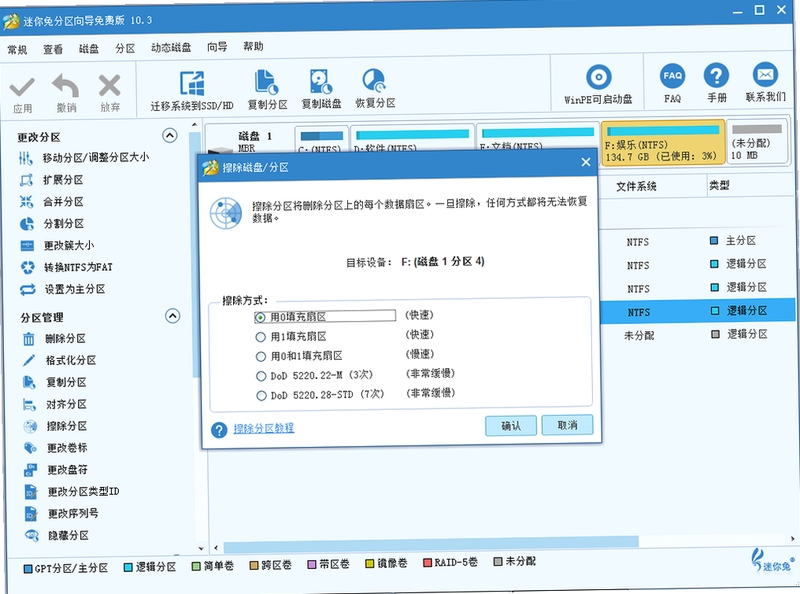Click the 放弃 (Discard) X icon

[x=110, y=86]
